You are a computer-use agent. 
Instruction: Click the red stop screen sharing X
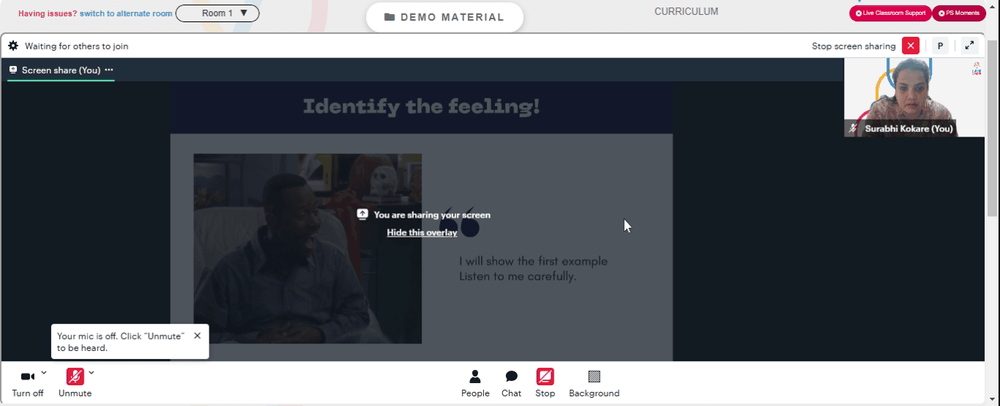click(911, 46)
